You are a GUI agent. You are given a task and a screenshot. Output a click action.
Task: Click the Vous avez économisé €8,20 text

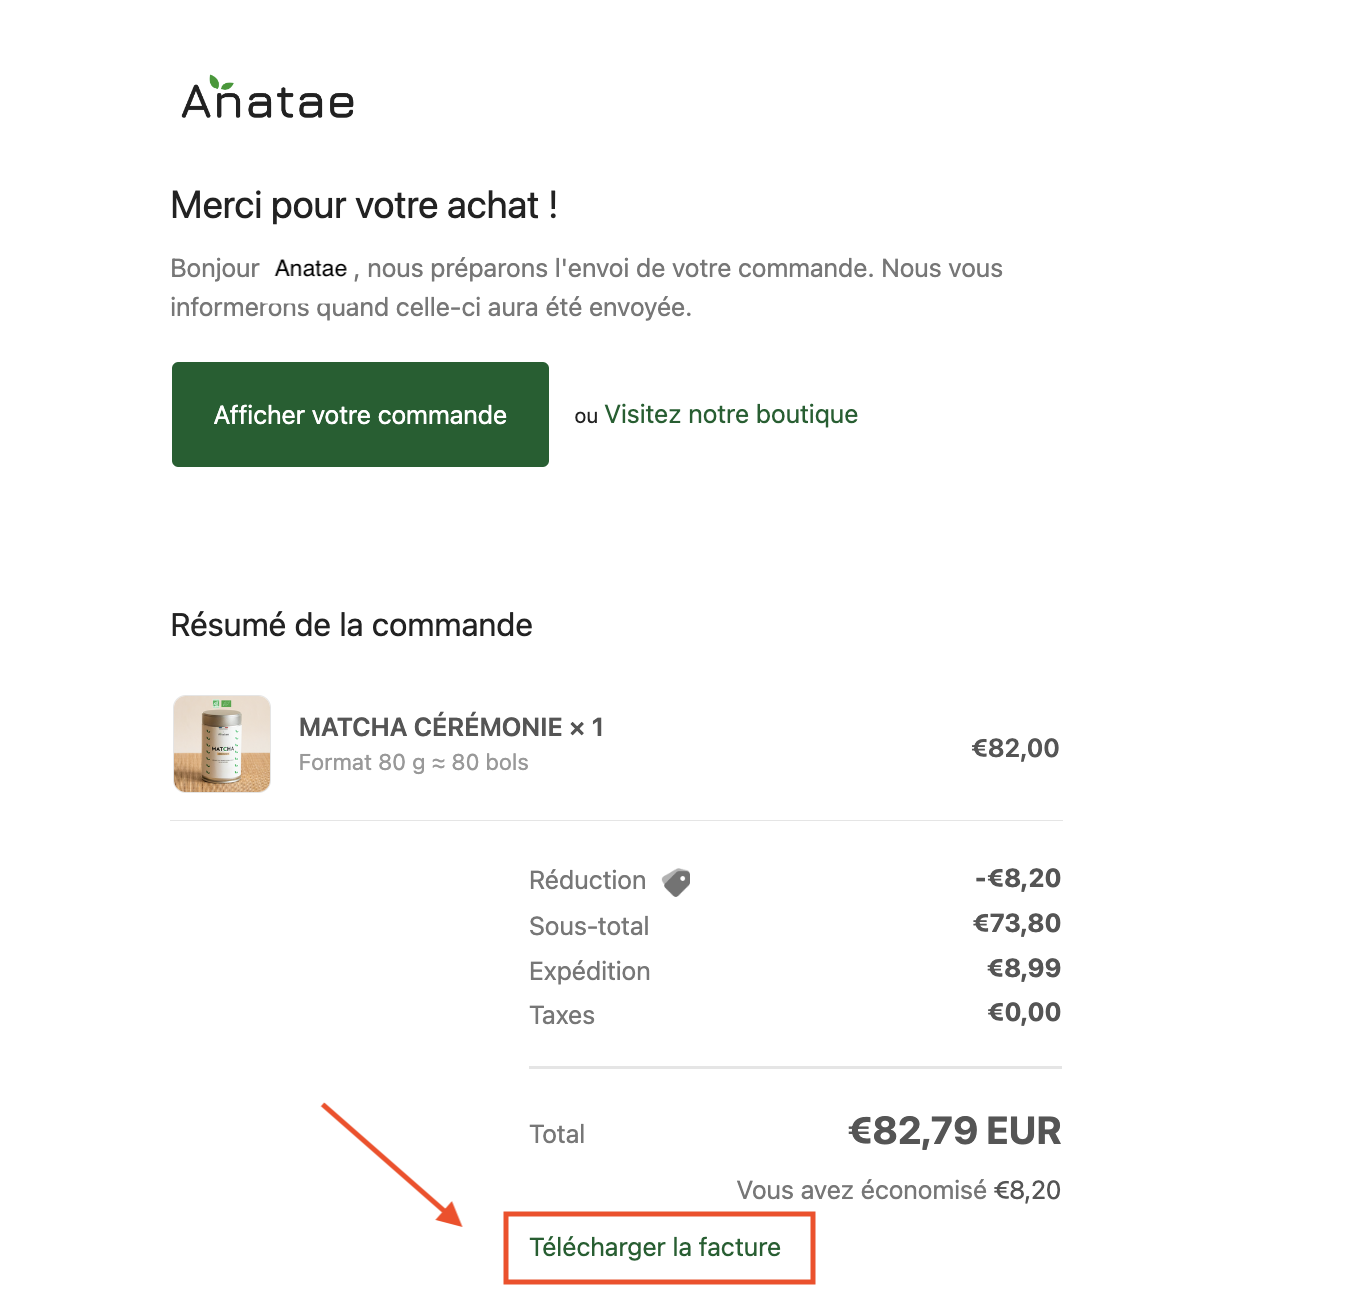[x=898, y=1191]
